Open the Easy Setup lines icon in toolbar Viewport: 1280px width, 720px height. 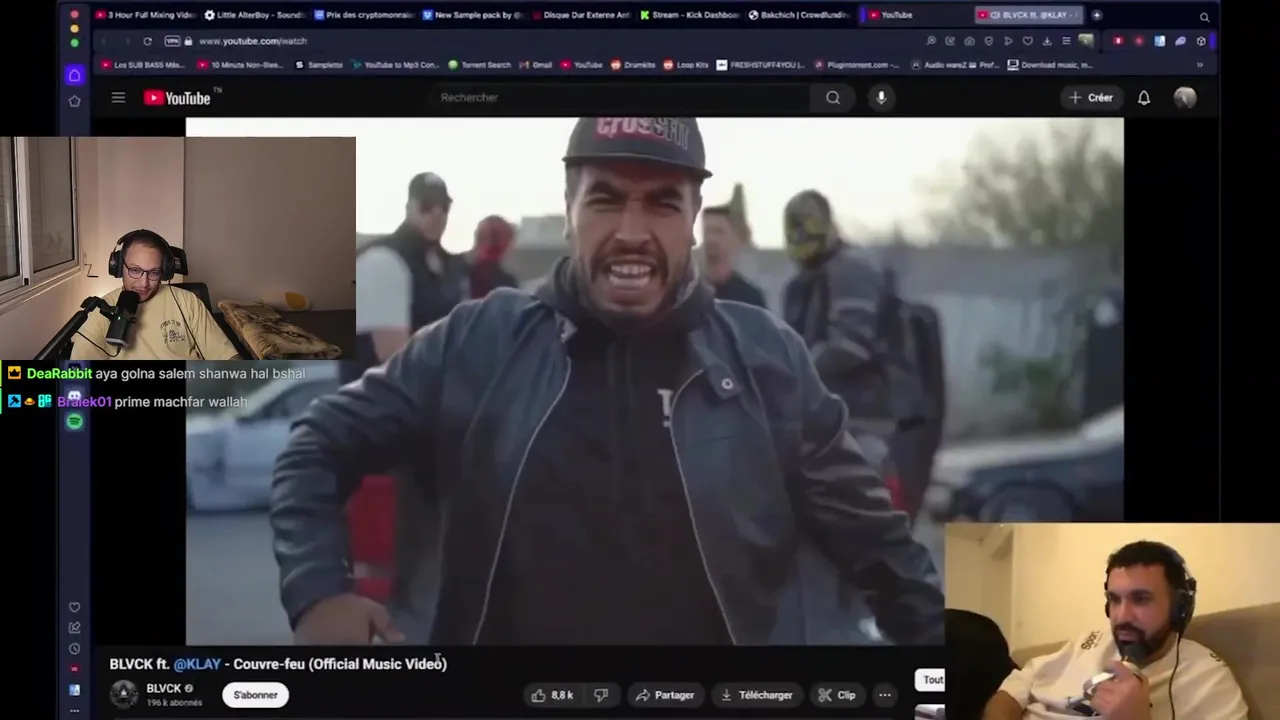coord(1066,41)
